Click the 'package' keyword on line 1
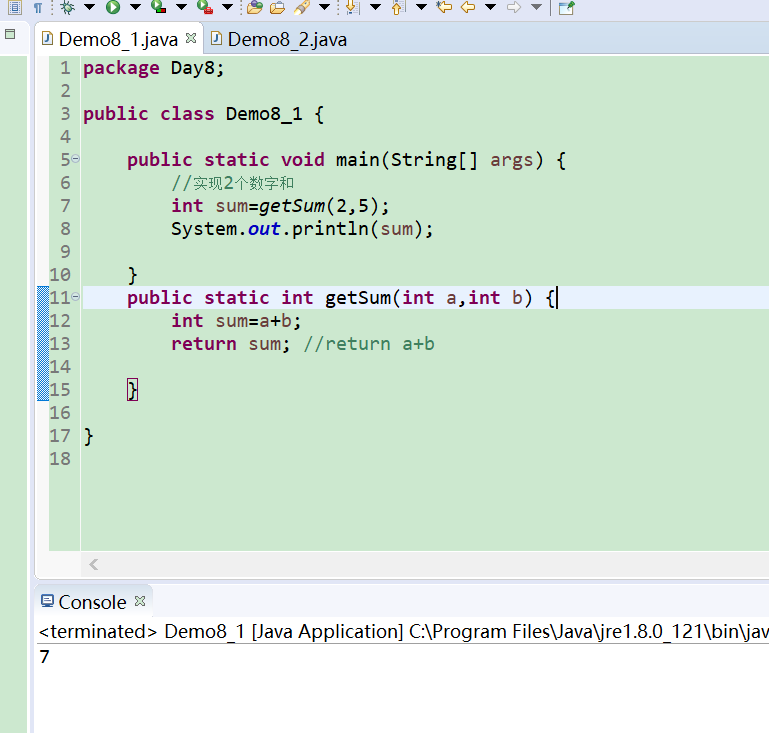Image resolution: width=769 pixels, height=733 pixels. pyautogui.click(x=121, y=68)
